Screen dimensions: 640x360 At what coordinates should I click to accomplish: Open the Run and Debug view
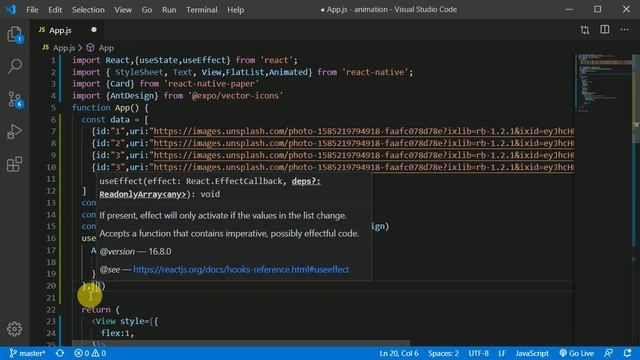click(x=15, y=132)
